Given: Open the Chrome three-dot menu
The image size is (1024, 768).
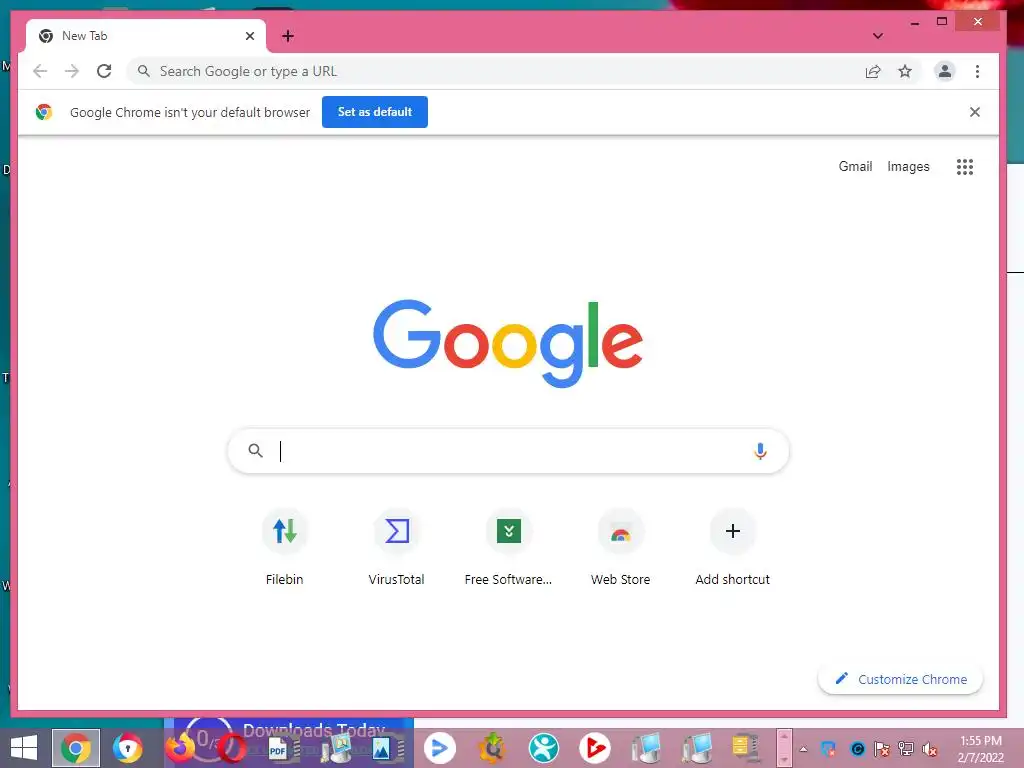Looking at the screenshot, I should click(x=977, y=71).
